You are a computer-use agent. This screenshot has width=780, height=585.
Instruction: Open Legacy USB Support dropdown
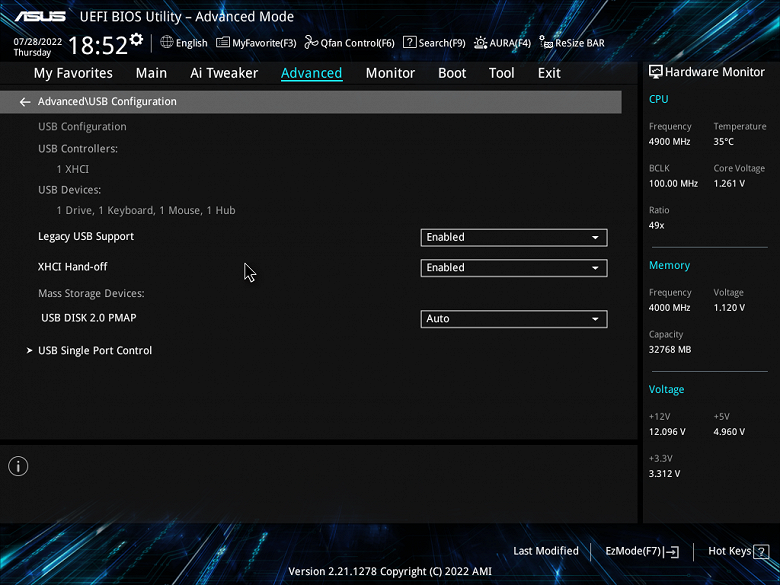514,237
